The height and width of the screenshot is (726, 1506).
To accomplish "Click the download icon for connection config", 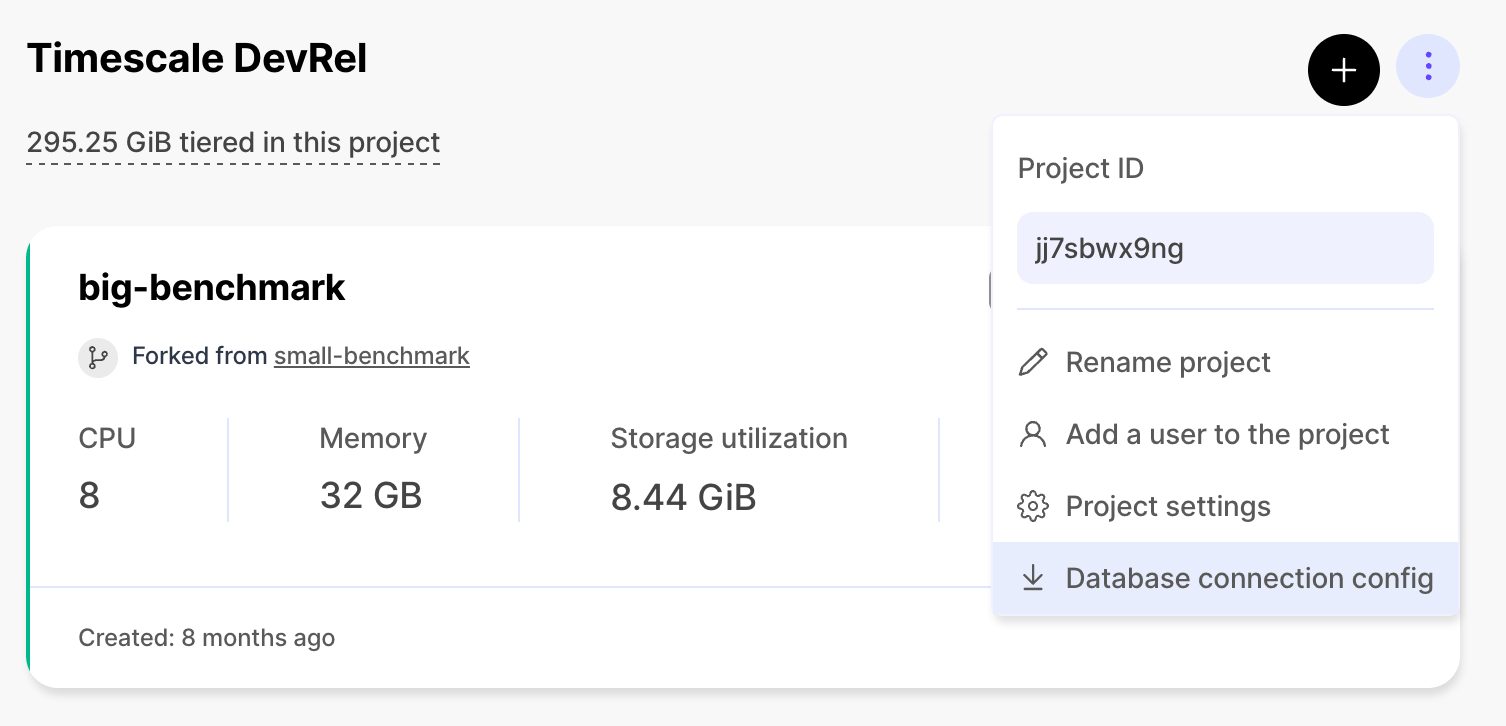I will click(1033, 578).
